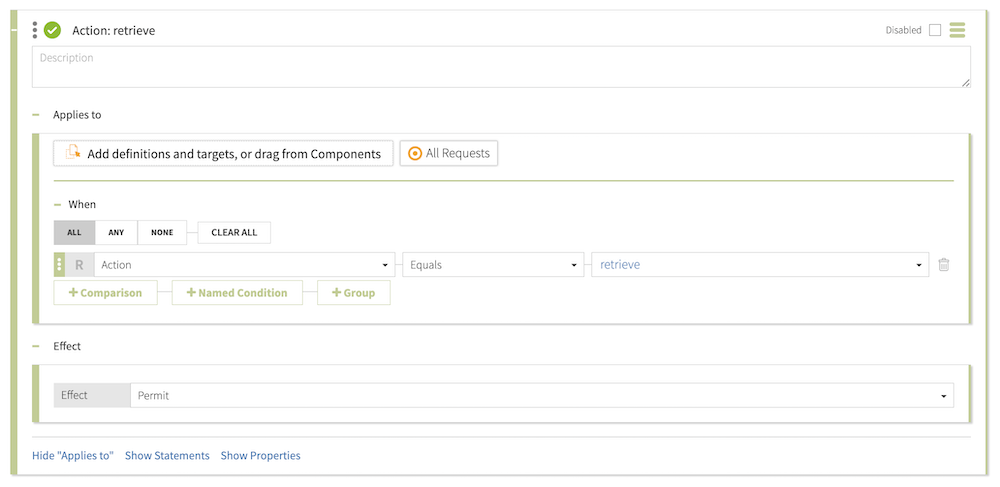Collapse the Applies to section
This screenshot has width=1000, height=487.
tap(36, 115)
